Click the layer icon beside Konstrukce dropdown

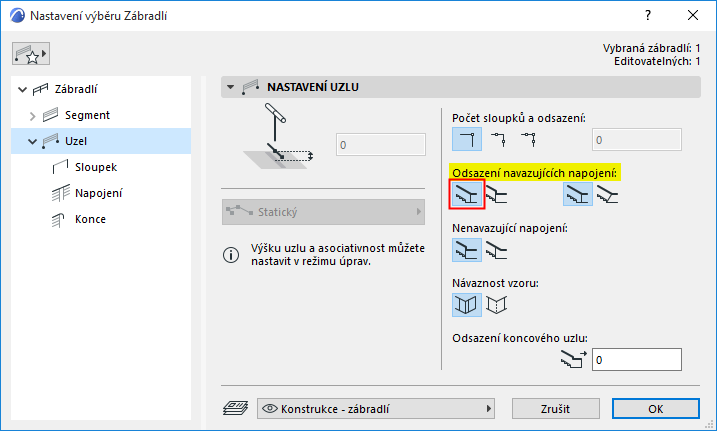click(234, 408)
